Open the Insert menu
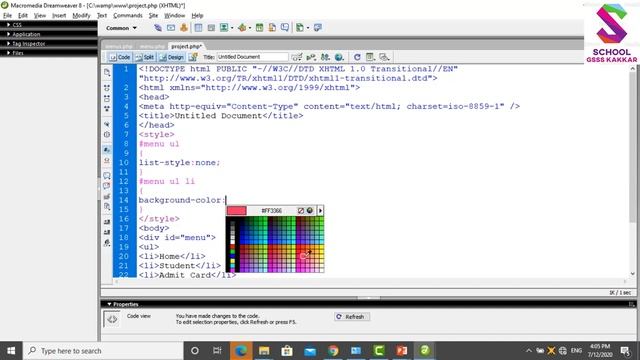Screen dimensions: 640x360 coord(59,16)
